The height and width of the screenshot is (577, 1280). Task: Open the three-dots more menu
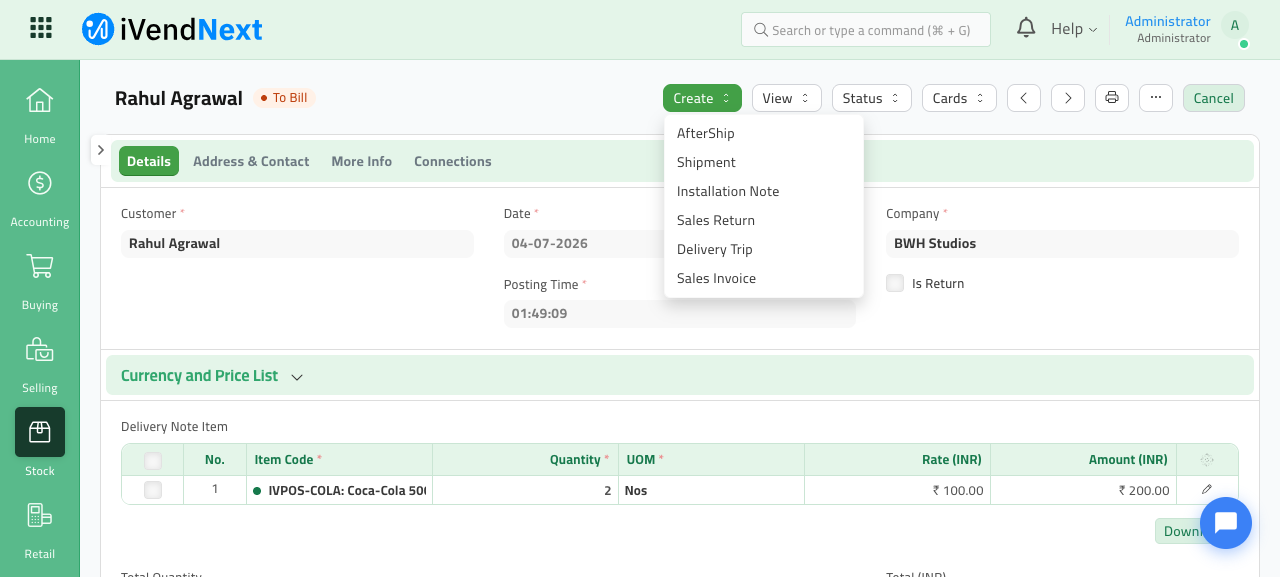coord(1156,98)
